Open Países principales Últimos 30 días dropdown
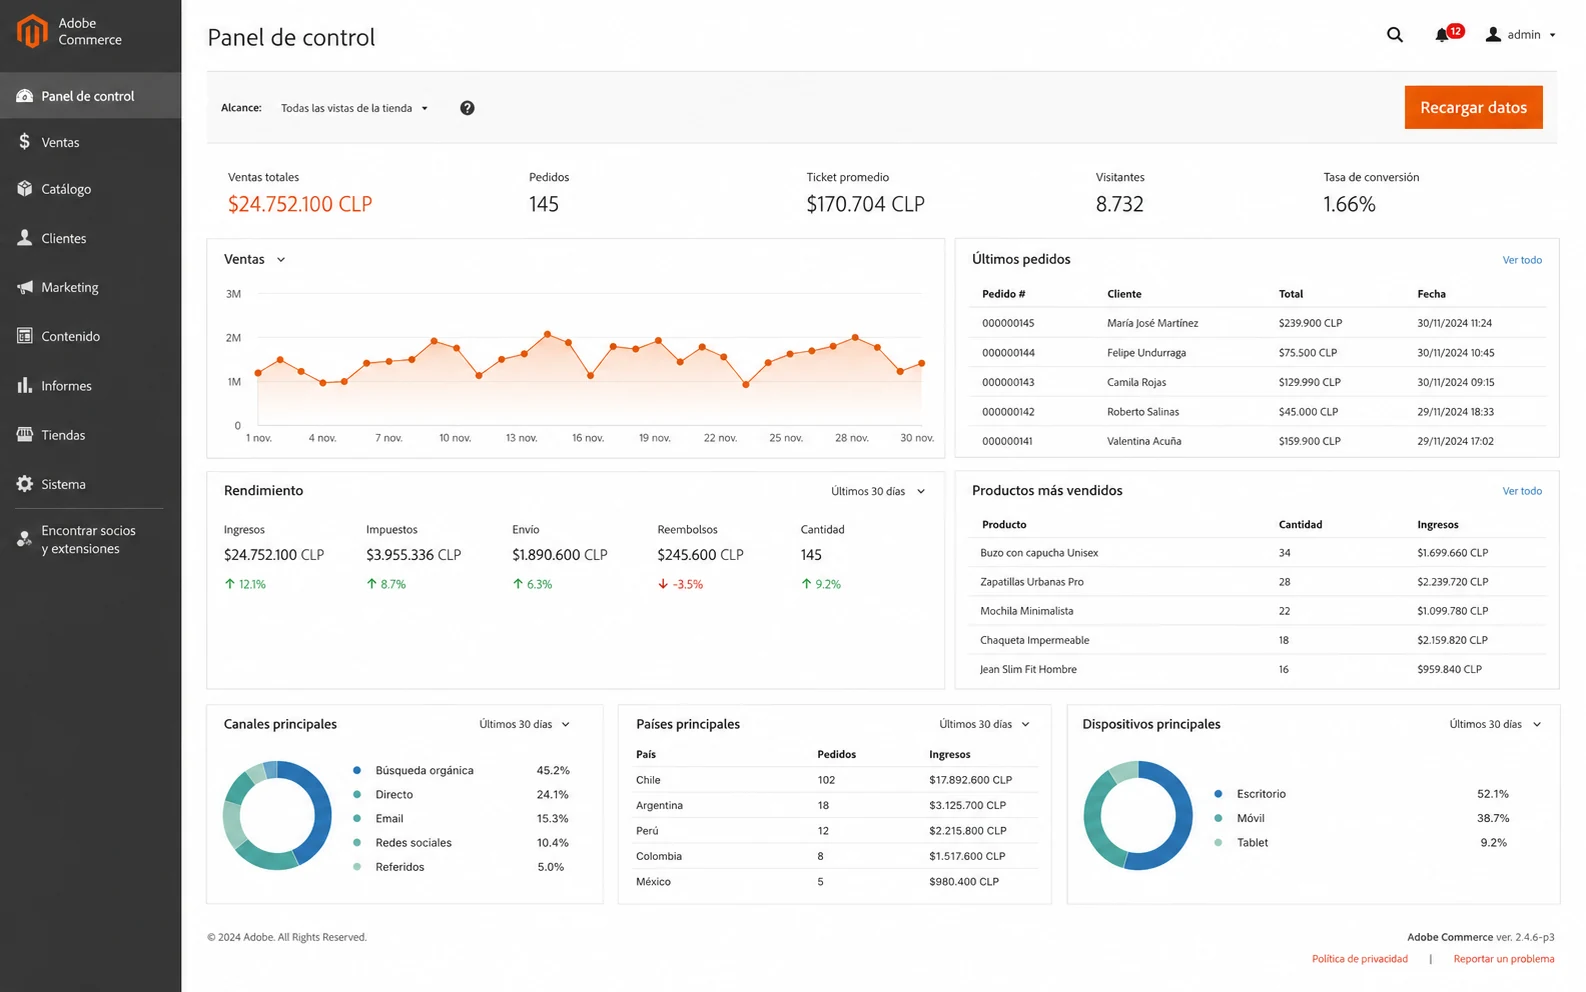The height and width of the screenshot is (992, 1586). click(984, 724)
